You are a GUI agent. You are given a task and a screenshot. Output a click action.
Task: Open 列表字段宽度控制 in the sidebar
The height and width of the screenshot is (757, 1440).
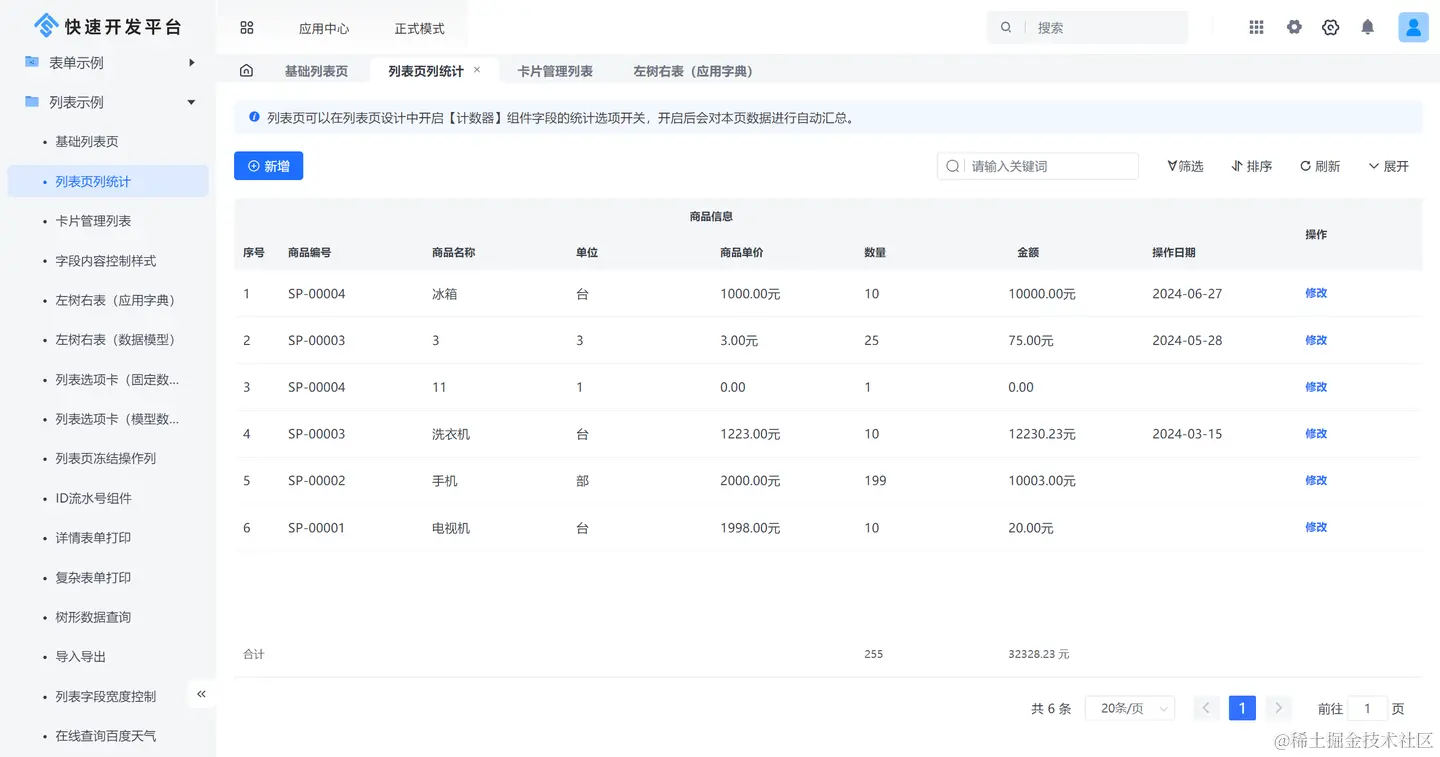(x=106, y=696)
